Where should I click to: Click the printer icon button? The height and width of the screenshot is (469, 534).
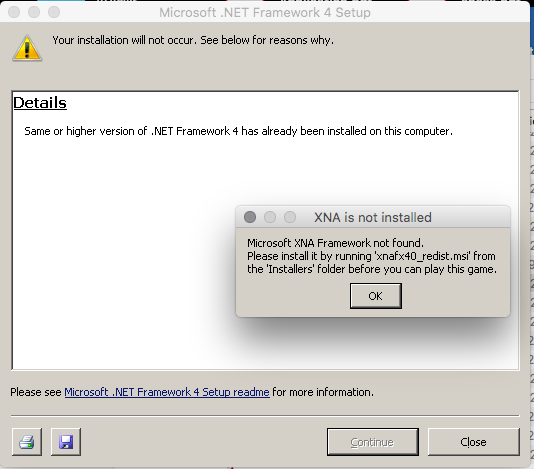click(x=27, y=442)
